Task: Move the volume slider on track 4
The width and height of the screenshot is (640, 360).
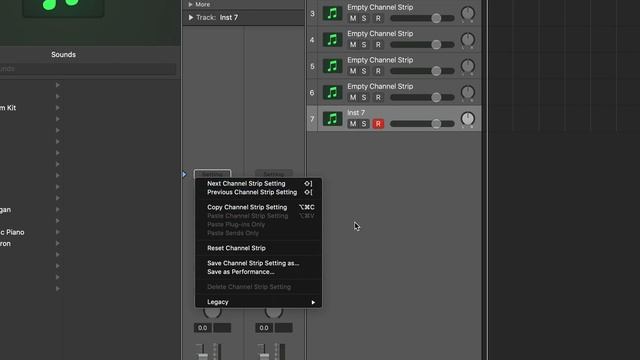Action: (x=436, y=44)
